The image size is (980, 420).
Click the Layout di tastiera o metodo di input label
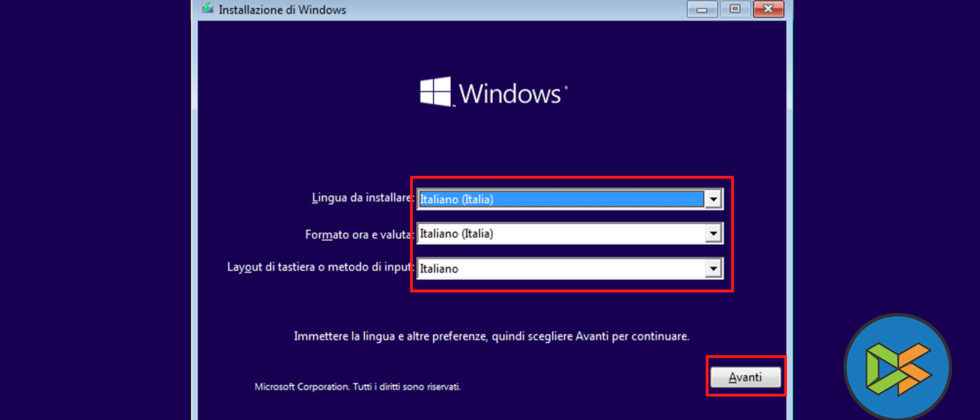(x=321, y=268)
